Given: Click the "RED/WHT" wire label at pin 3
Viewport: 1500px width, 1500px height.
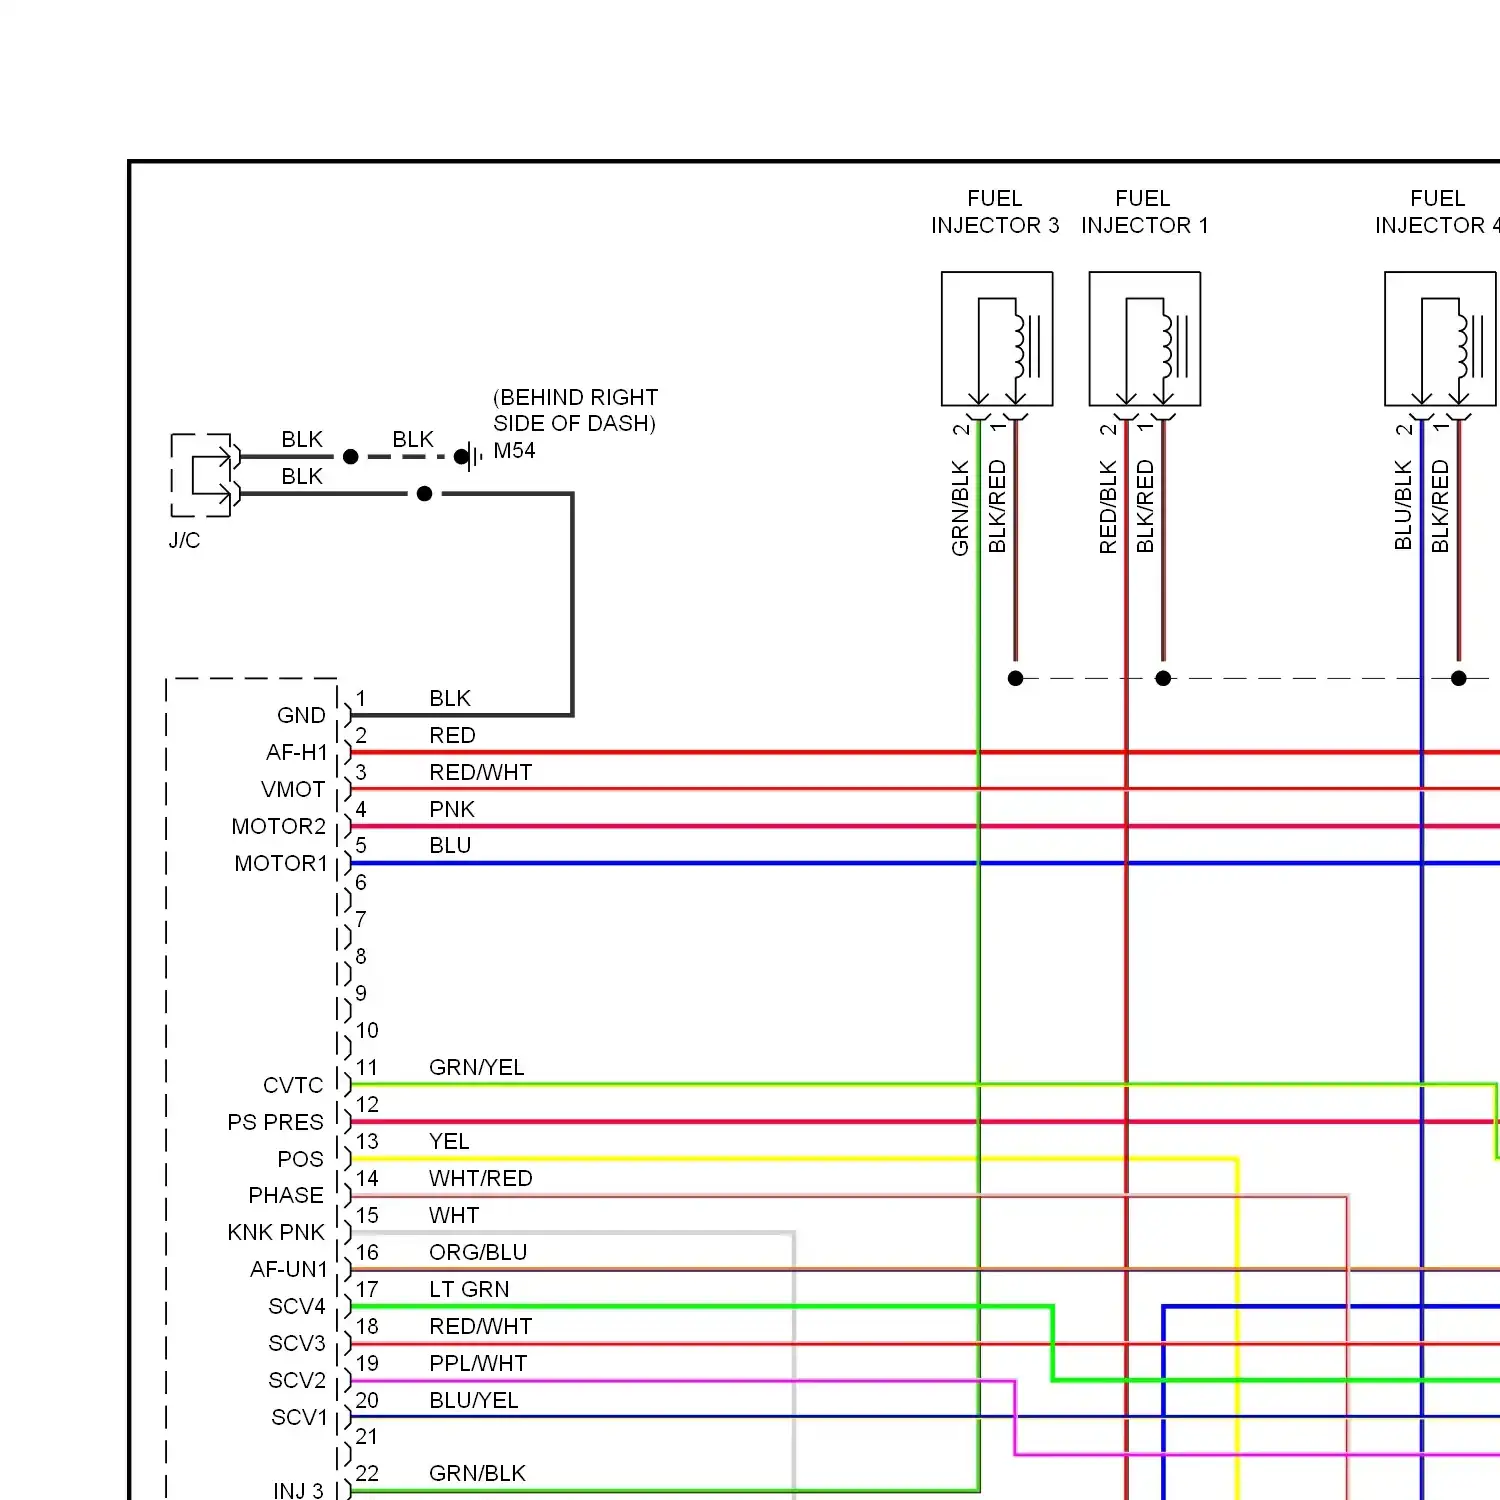Looking at the screenshot, I should [x=480, y=773].
